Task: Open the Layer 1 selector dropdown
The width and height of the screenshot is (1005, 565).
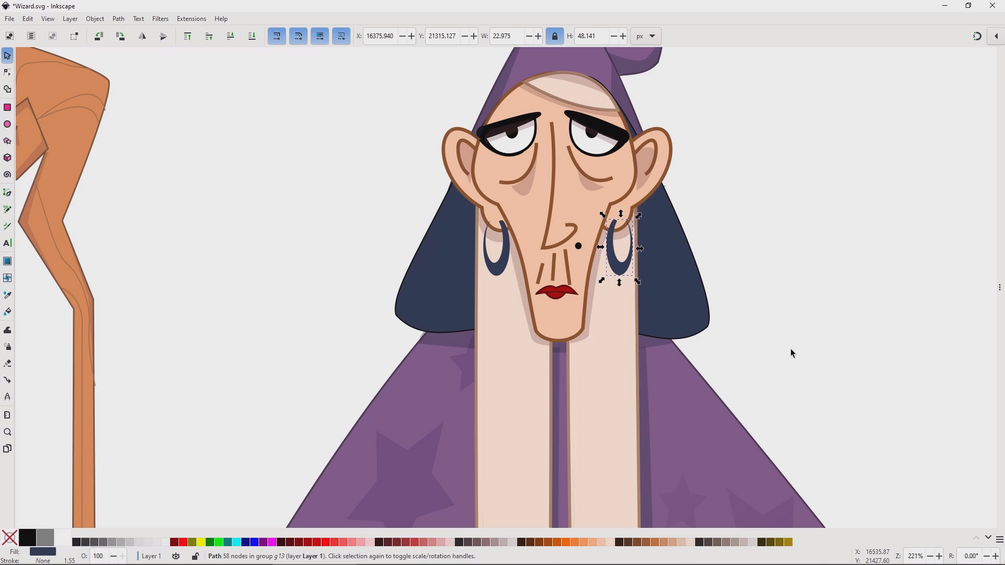Action: coord(151,556)
